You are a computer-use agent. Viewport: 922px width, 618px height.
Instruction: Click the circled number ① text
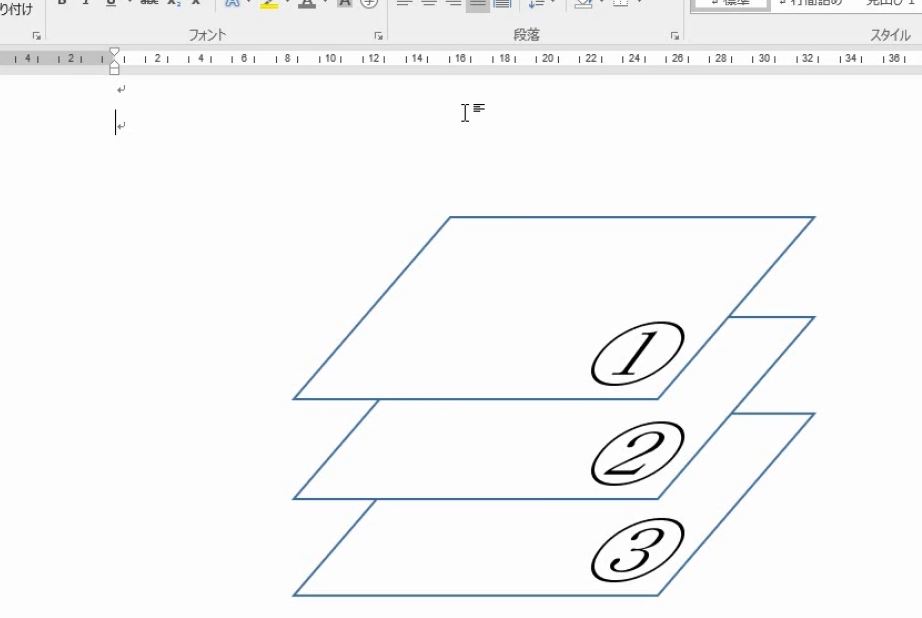(x=637, y=353)
